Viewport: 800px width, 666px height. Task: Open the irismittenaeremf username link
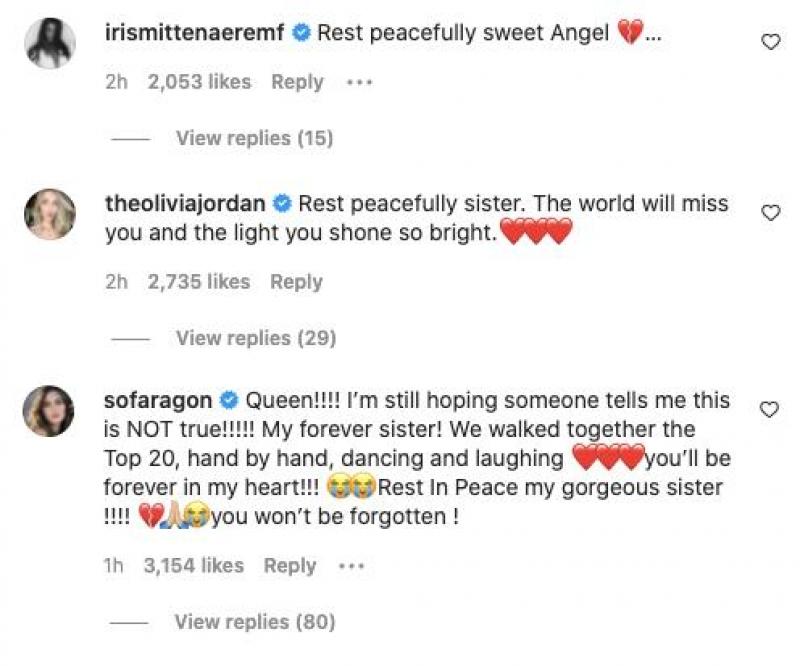tap(194, 33)
